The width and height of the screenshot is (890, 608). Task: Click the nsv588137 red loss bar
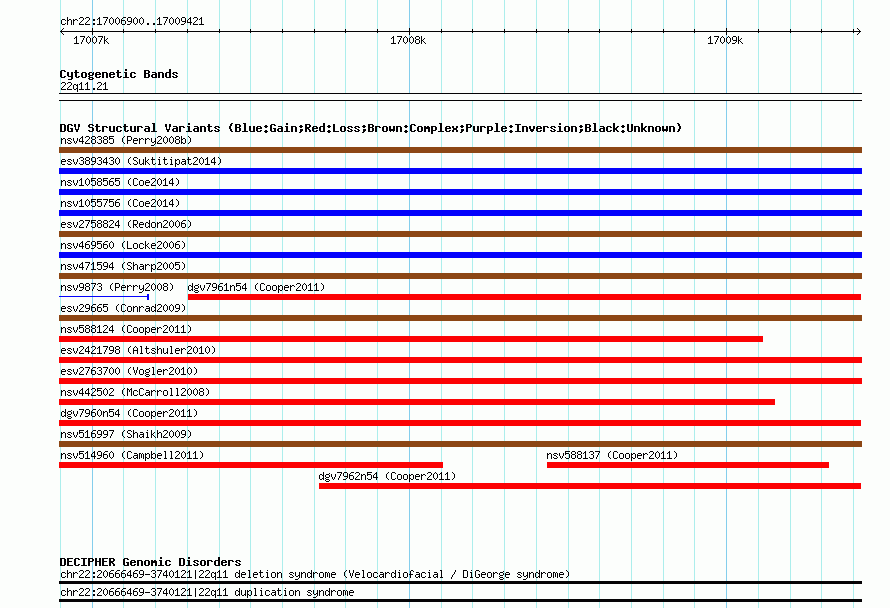(688, 465)
